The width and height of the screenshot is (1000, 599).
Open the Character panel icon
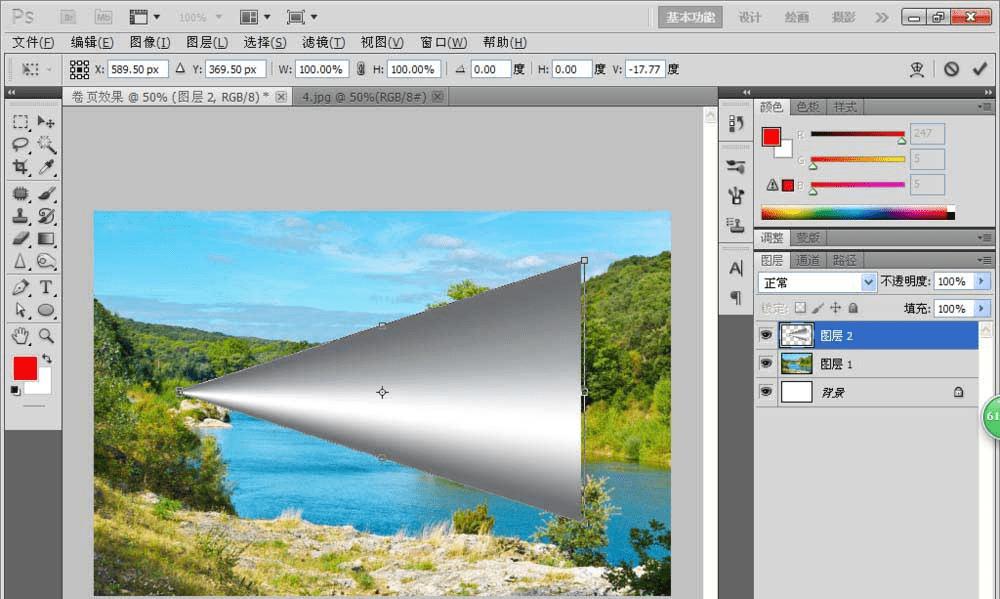[736, 269]
